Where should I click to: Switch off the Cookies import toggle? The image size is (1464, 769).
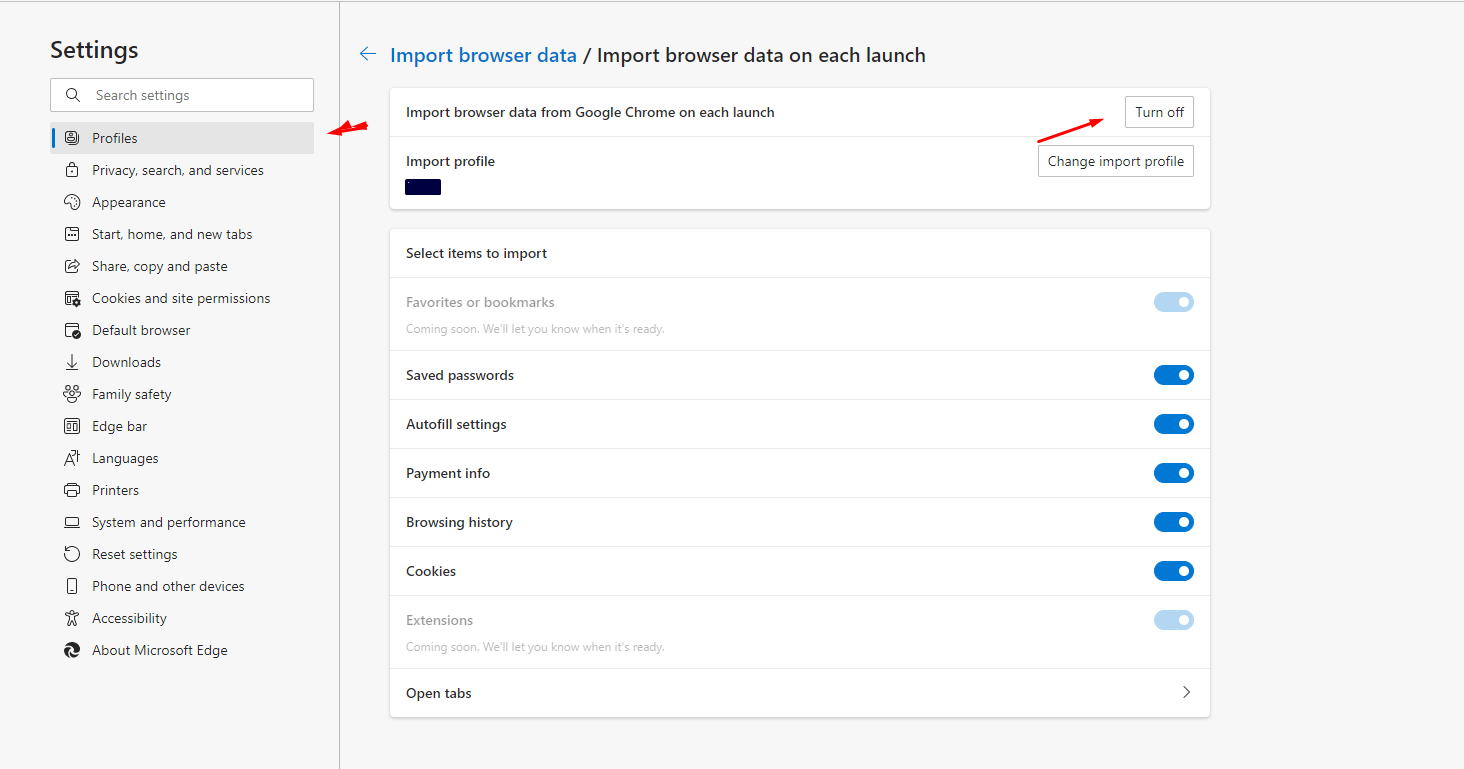point(1174,571)
